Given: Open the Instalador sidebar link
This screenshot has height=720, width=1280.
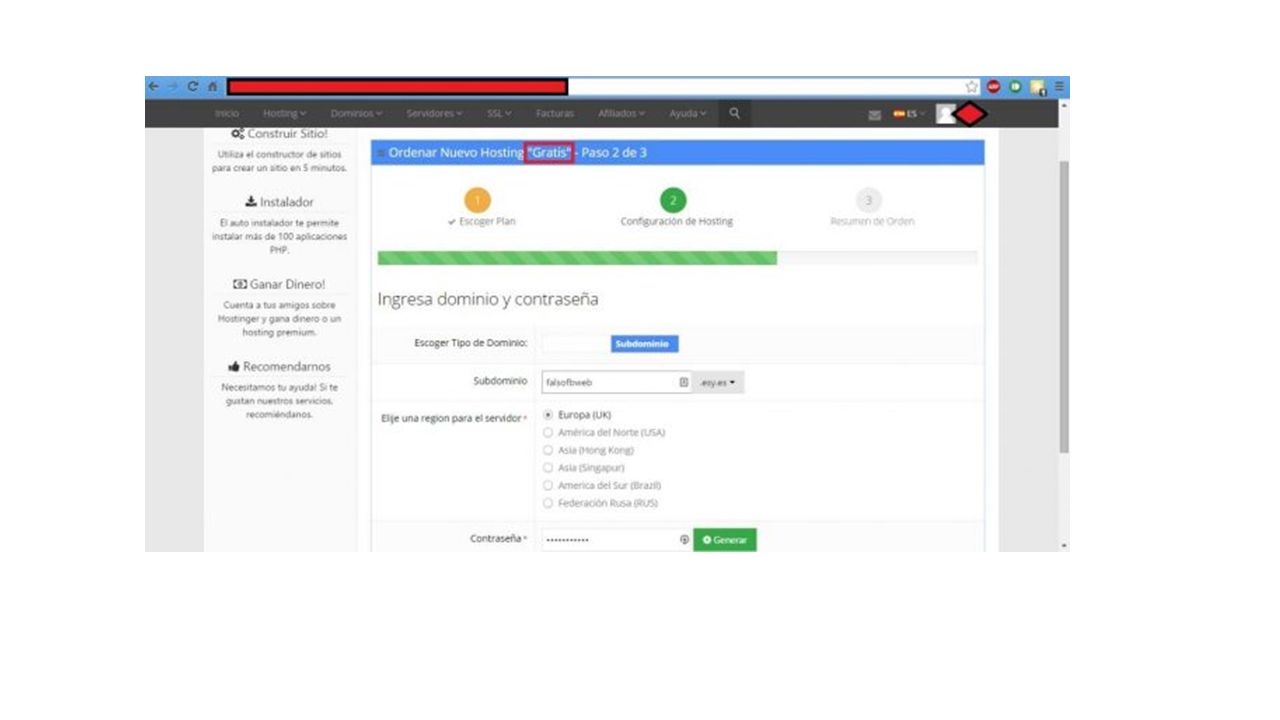Looking at the screenshot, I should [279, 202].
